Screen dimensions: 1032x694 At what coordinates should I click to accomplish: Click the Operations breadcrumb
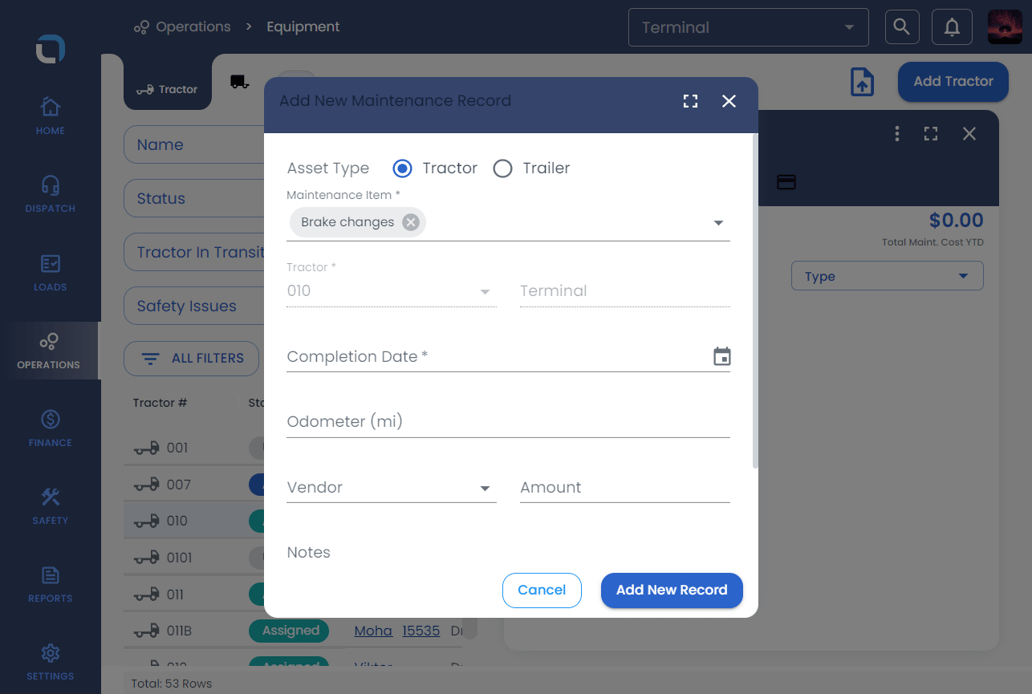coord(192,27)
